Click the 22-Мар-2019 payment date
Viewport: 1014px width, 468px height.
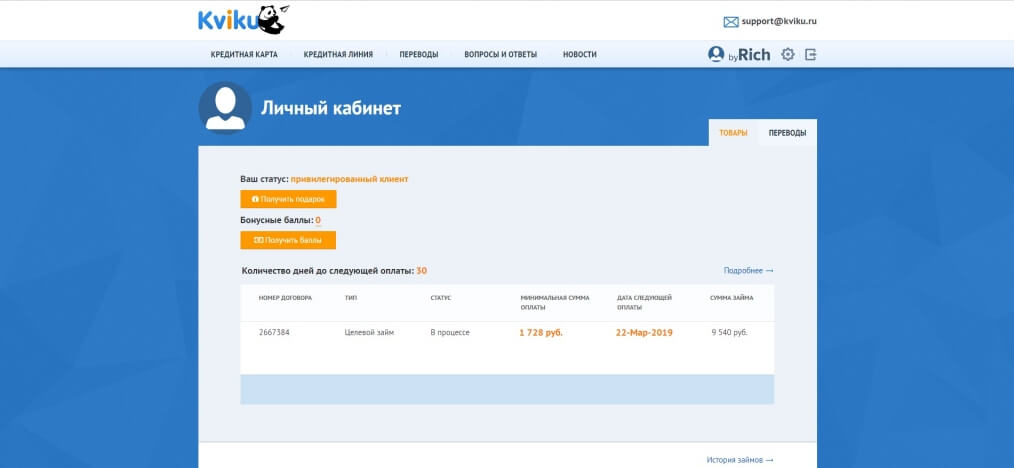644,332
